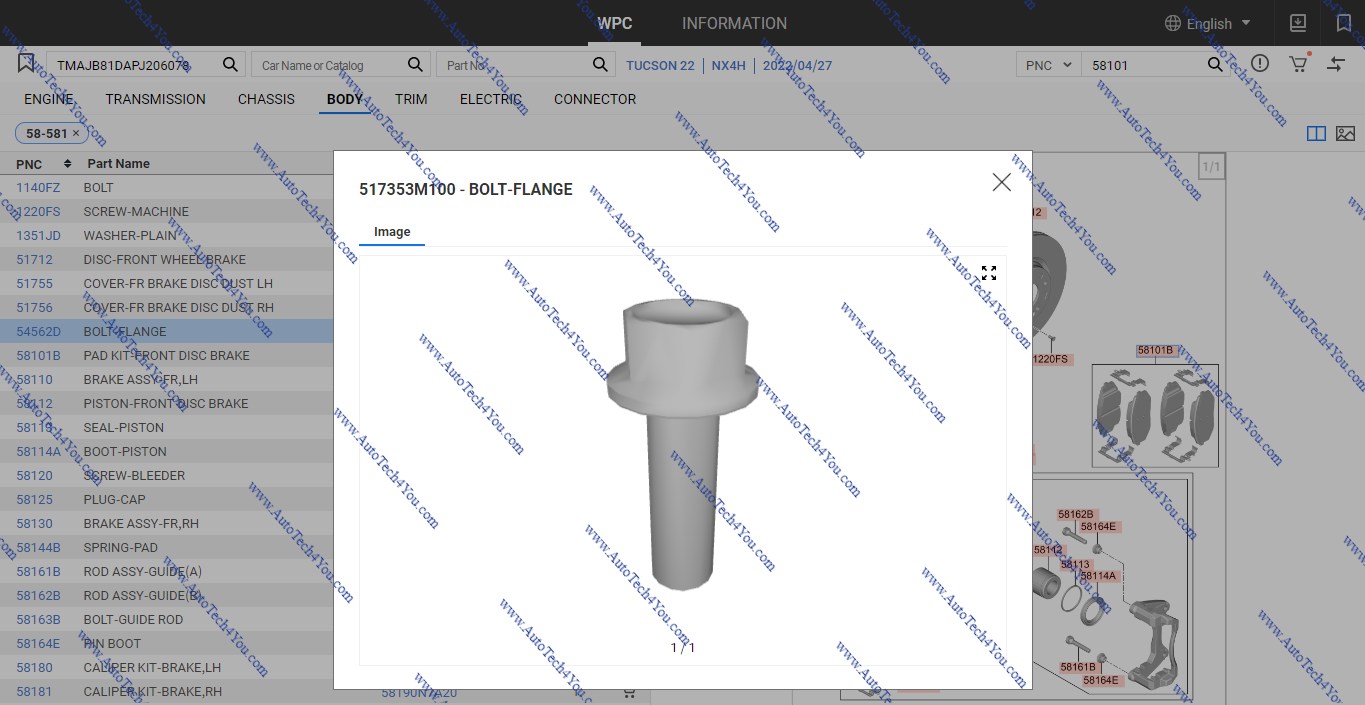The image size is (1365, 705).
Task: Toggle the split panel view icon
Action: coord(1316,133)
